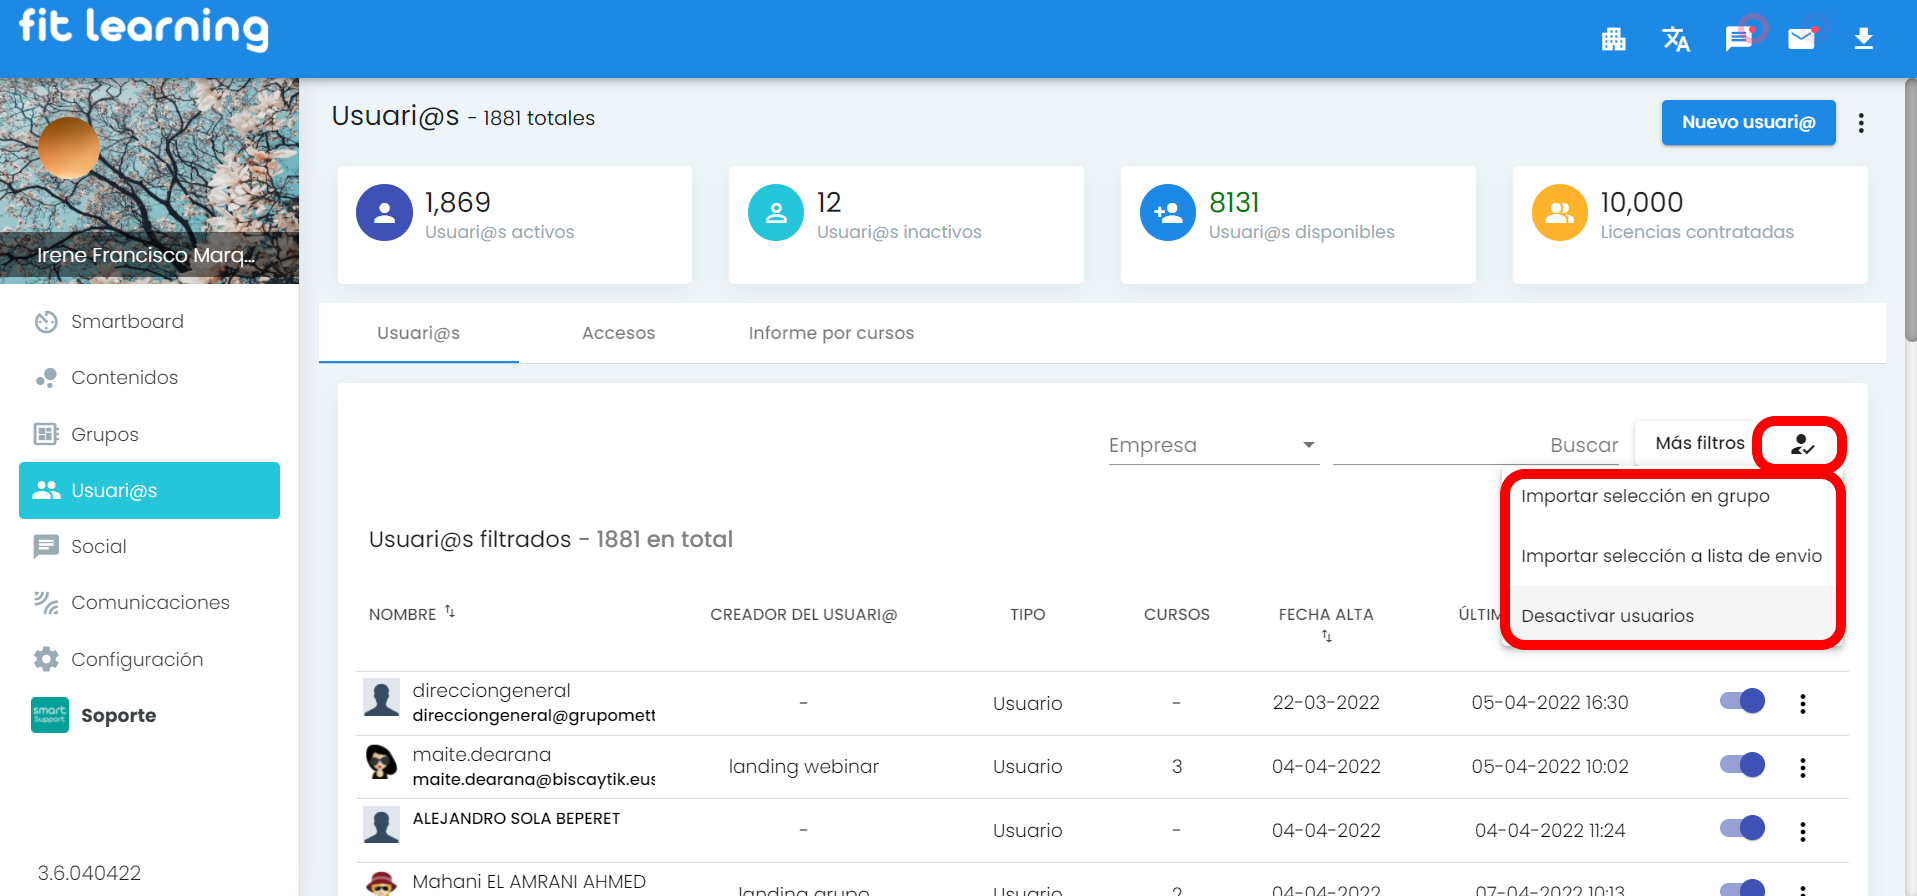Screen dimensions: 1917x896
Task: Disable the maite.dearana user toggle
Action: [x=1742, y=765]
